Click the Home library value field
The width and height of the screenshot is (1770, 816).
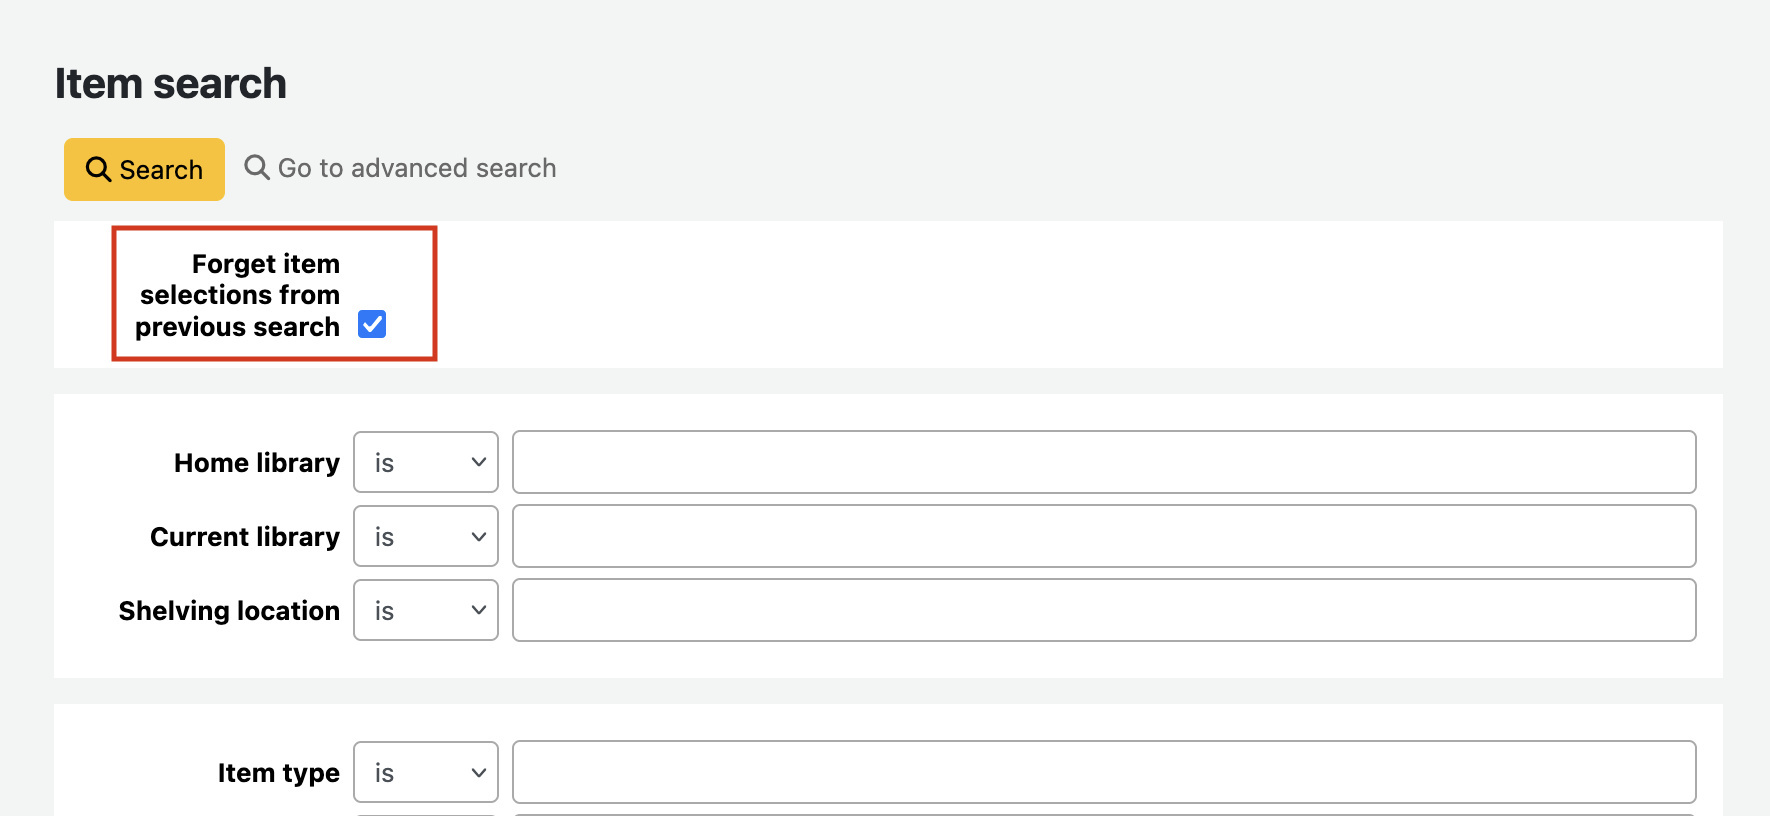(1103, 463)
